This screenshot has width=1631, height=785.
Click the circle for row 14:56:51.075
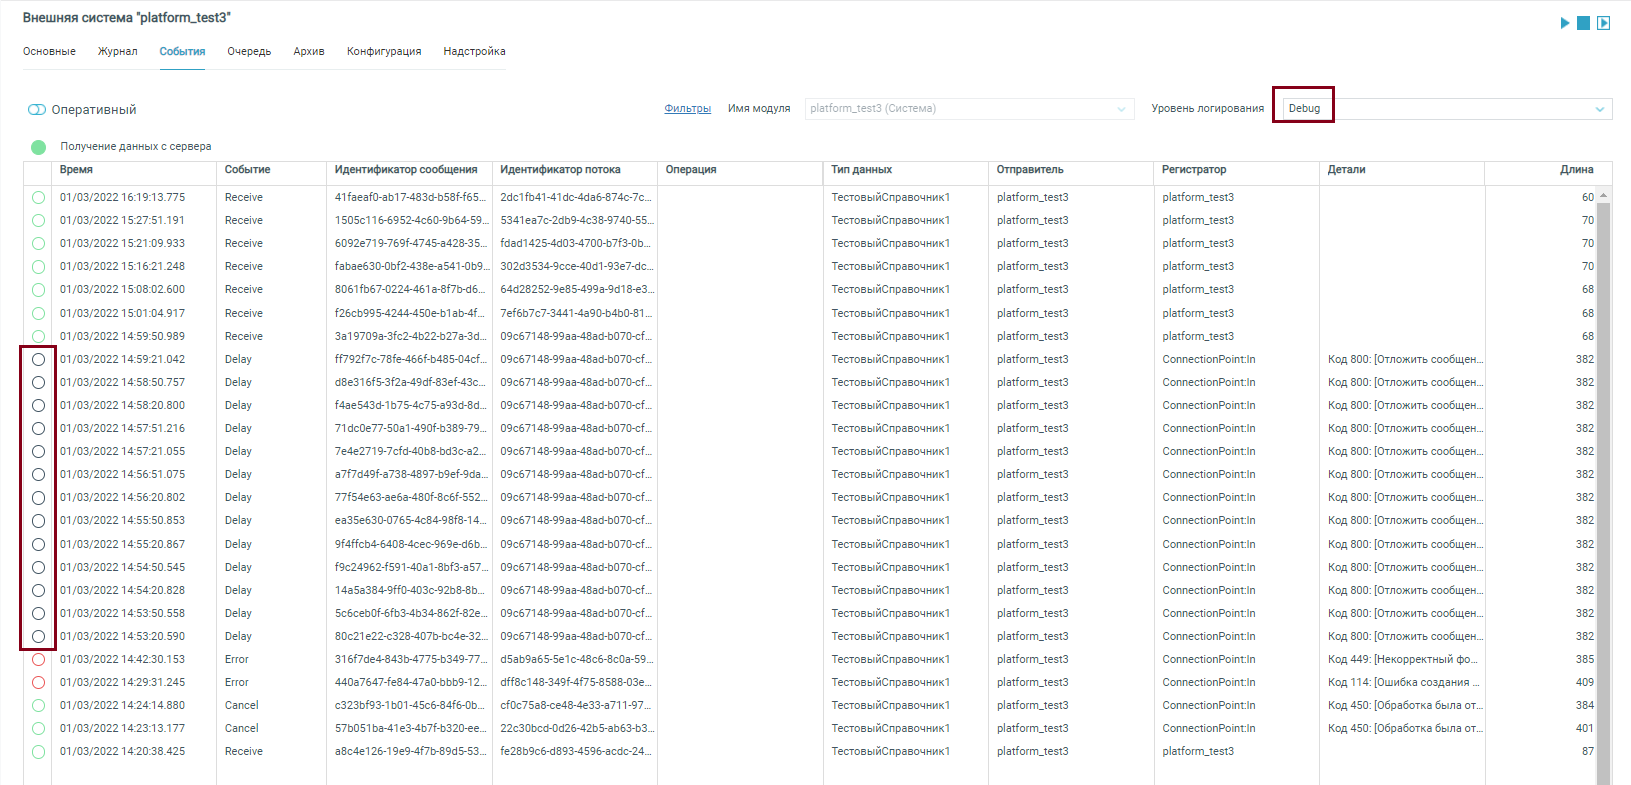[38, 475]
